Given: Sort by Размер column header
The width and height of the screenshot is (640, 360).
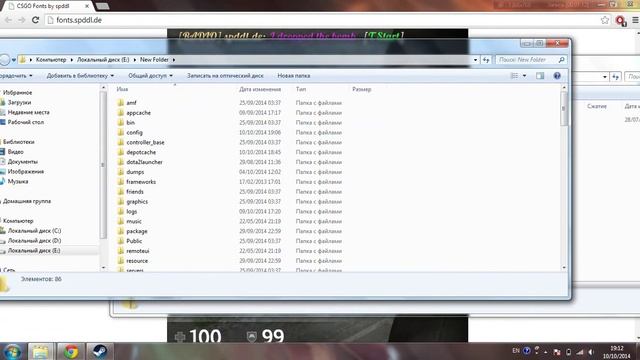Looking at the screenshot, I should point(362,89).
